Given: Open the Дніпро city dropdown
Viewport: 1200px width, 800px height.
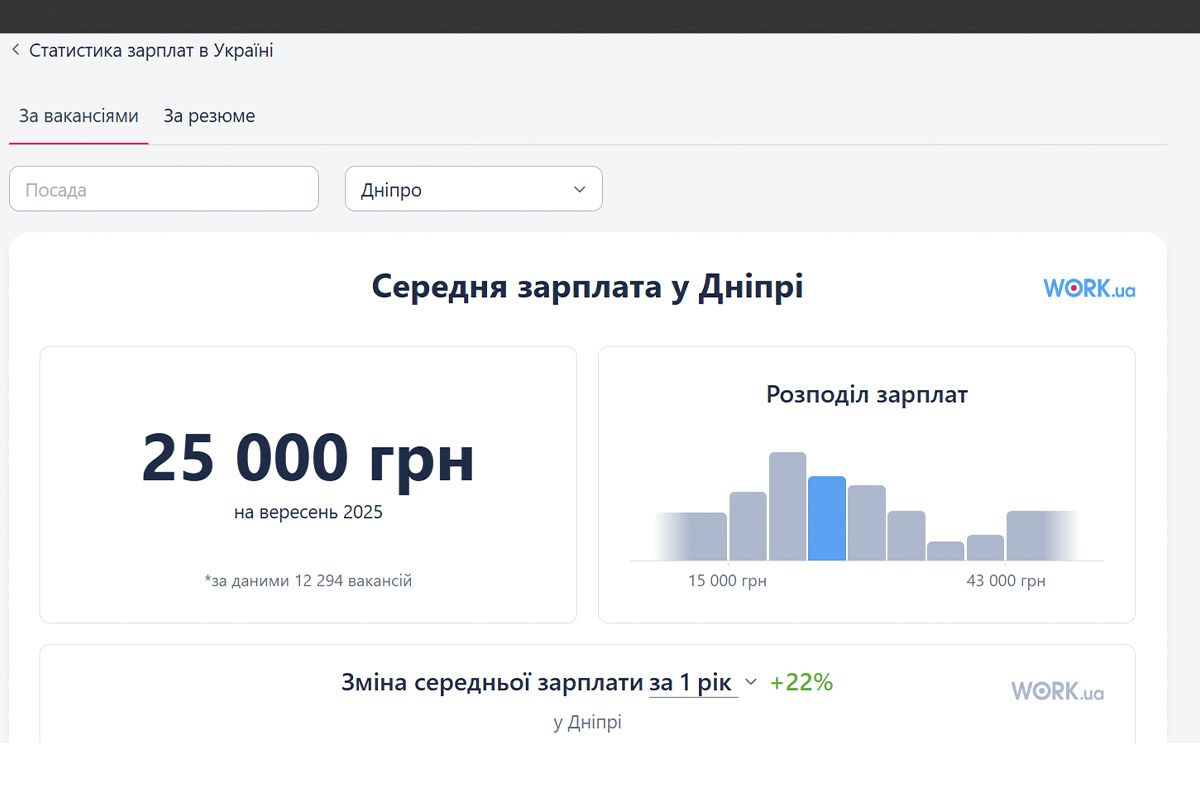Looking at the screenshot, I should click(473, 189).
